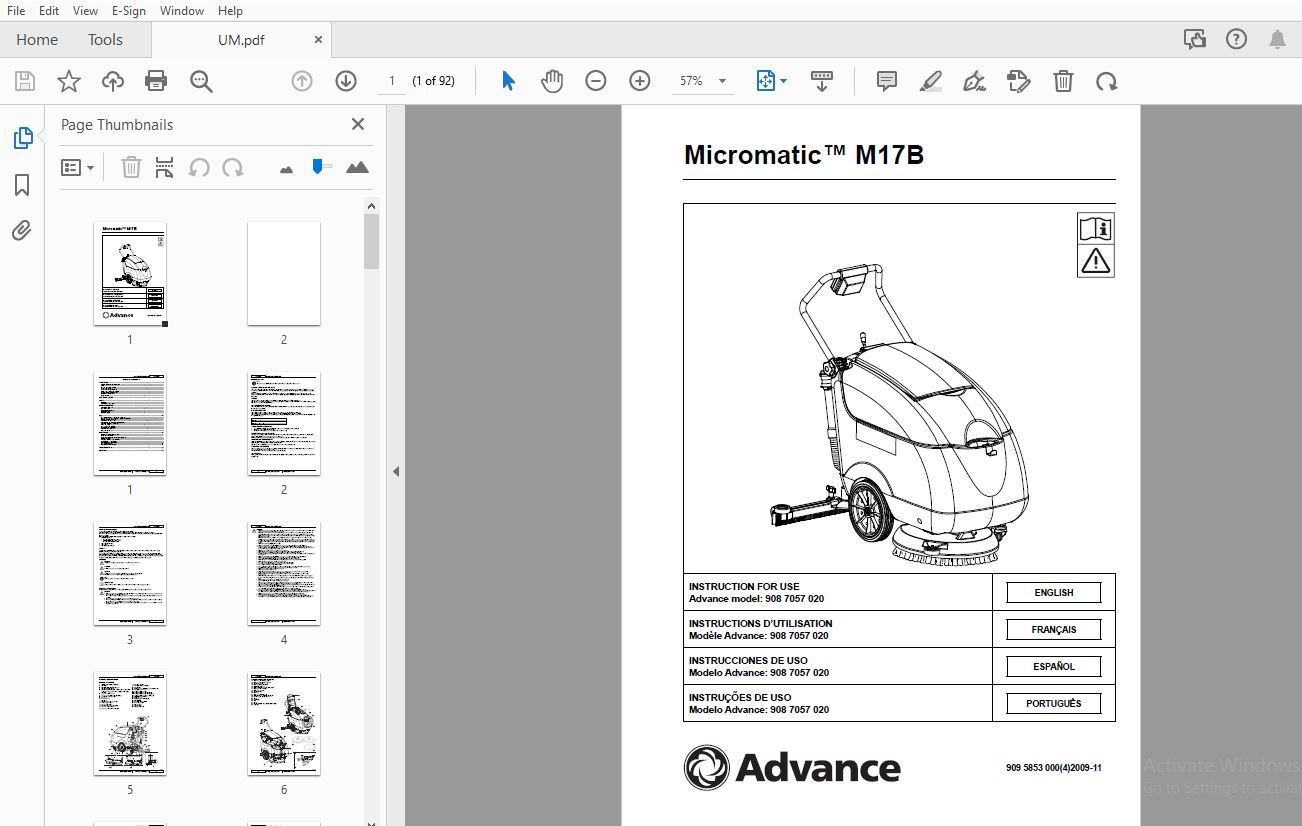This screenshot has width=1302, height=826.
Task: Go to next page arrow
Action: click(346, 82)
